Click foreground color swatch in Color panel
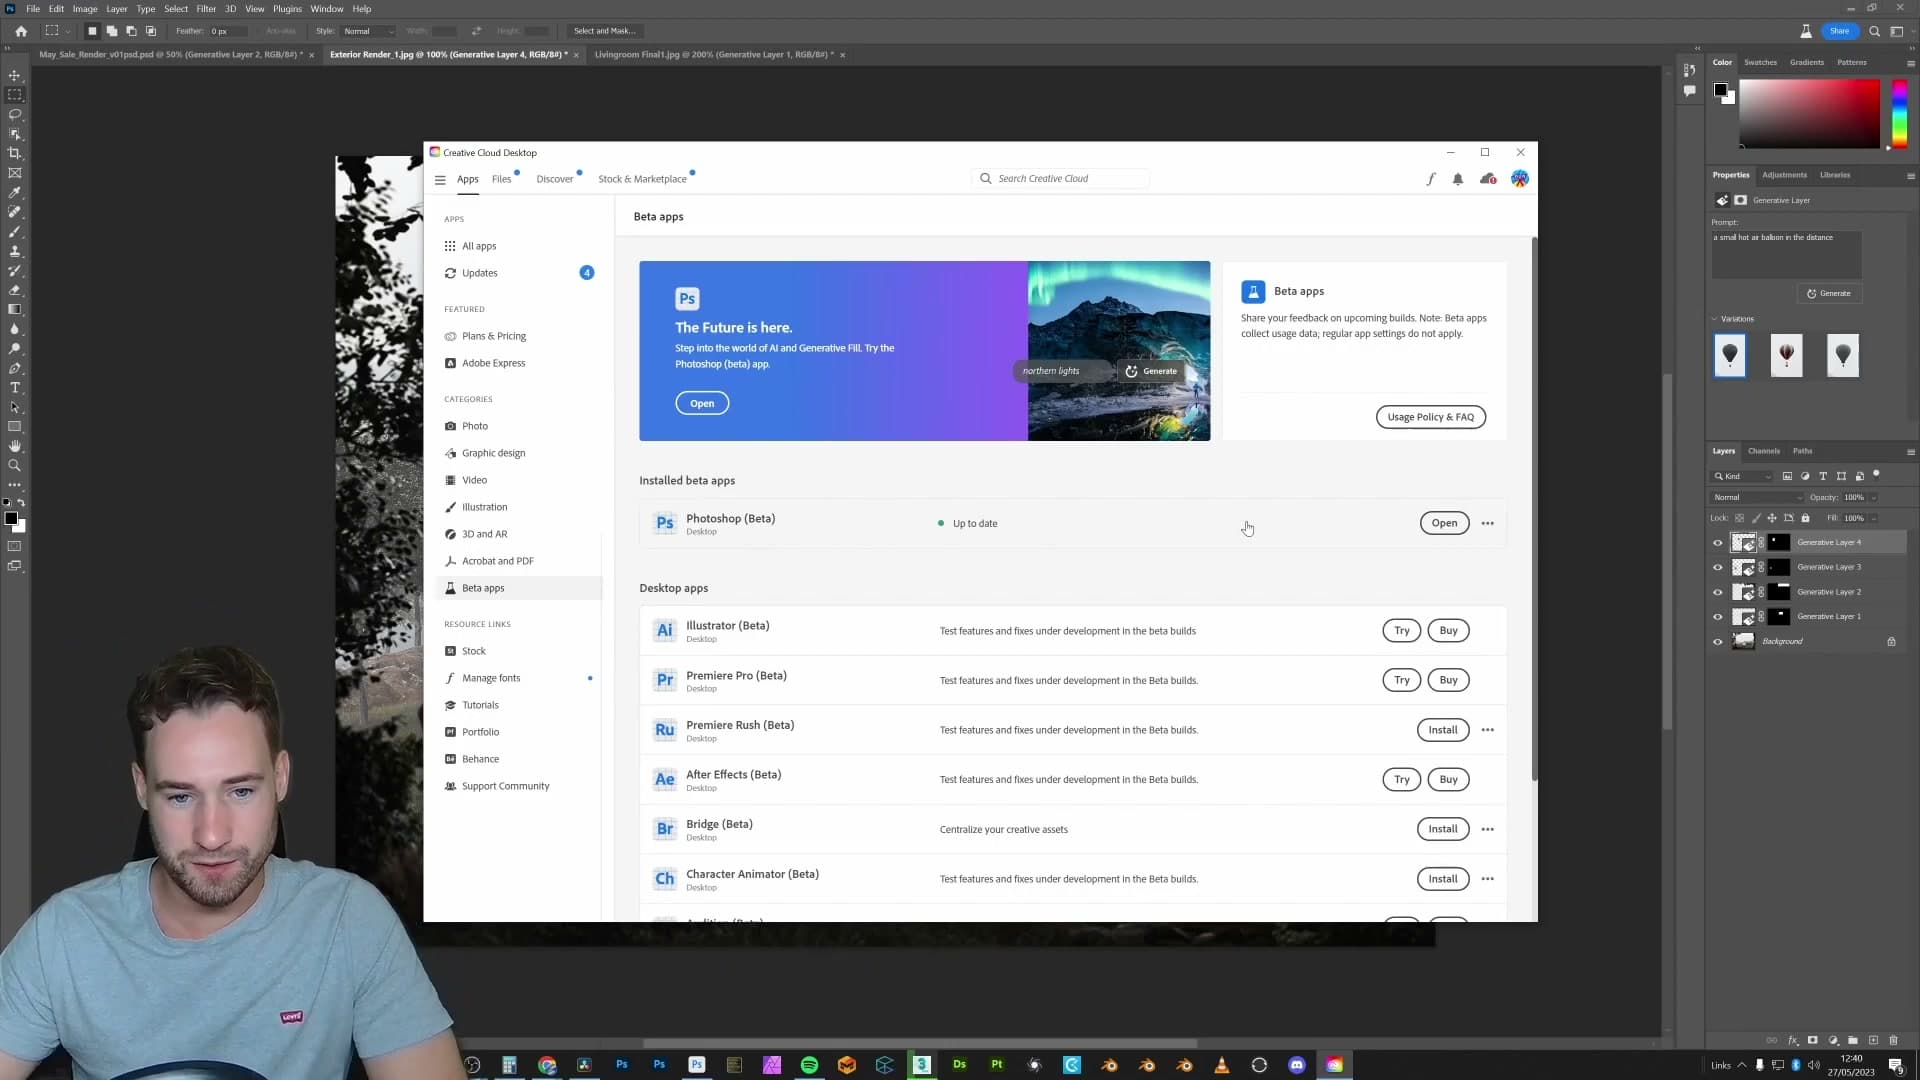 1720,90
